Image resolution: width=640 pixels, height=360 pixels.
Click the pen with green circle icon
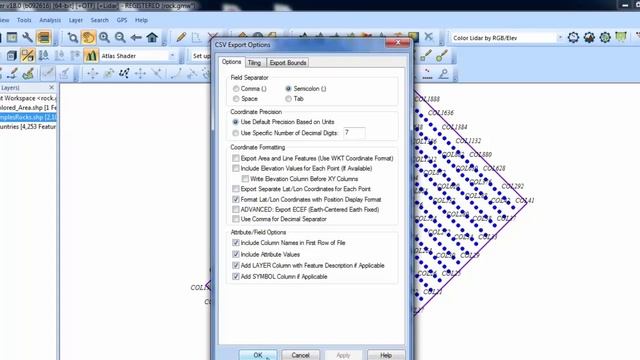click(442, 56)
